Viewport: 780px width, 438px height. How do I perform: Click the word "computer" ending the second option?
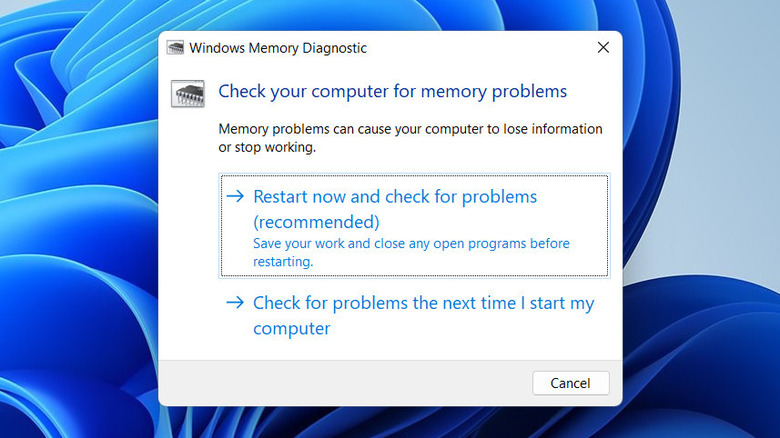click(x=291, y=328)
